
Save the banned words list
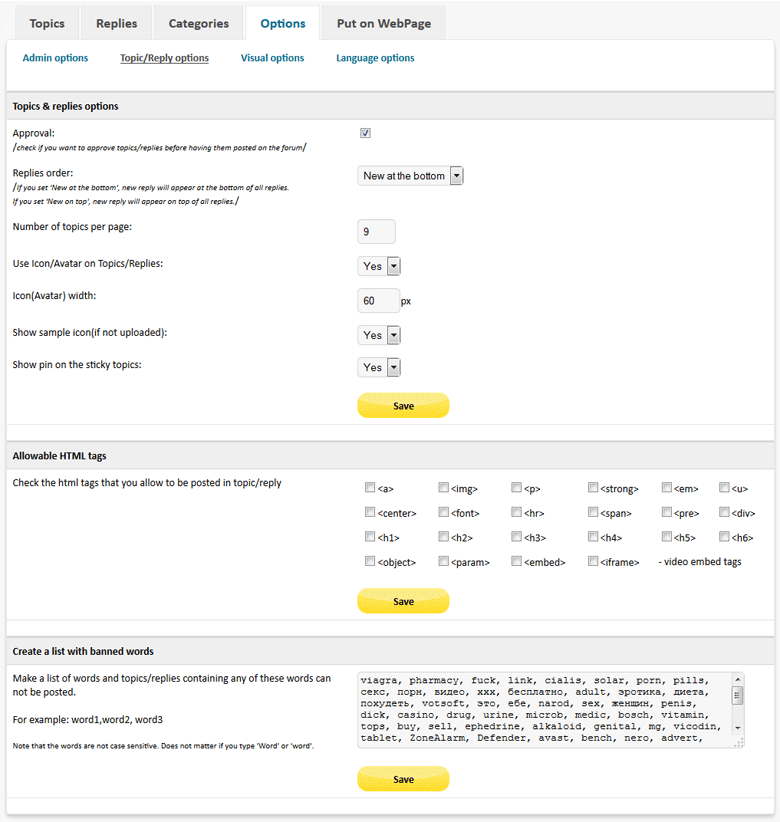(x=403, y=779)
